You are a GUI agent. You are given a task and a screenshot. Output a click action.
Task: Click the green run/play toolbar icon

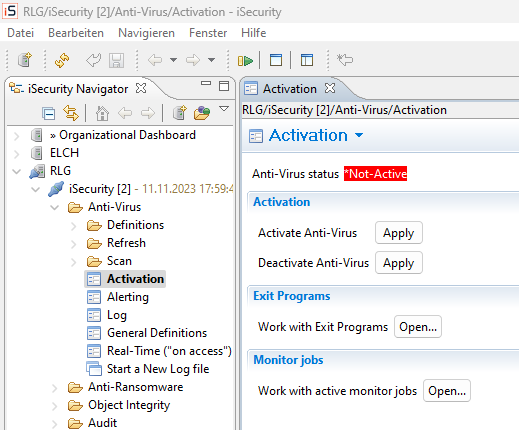click(245, 61)
